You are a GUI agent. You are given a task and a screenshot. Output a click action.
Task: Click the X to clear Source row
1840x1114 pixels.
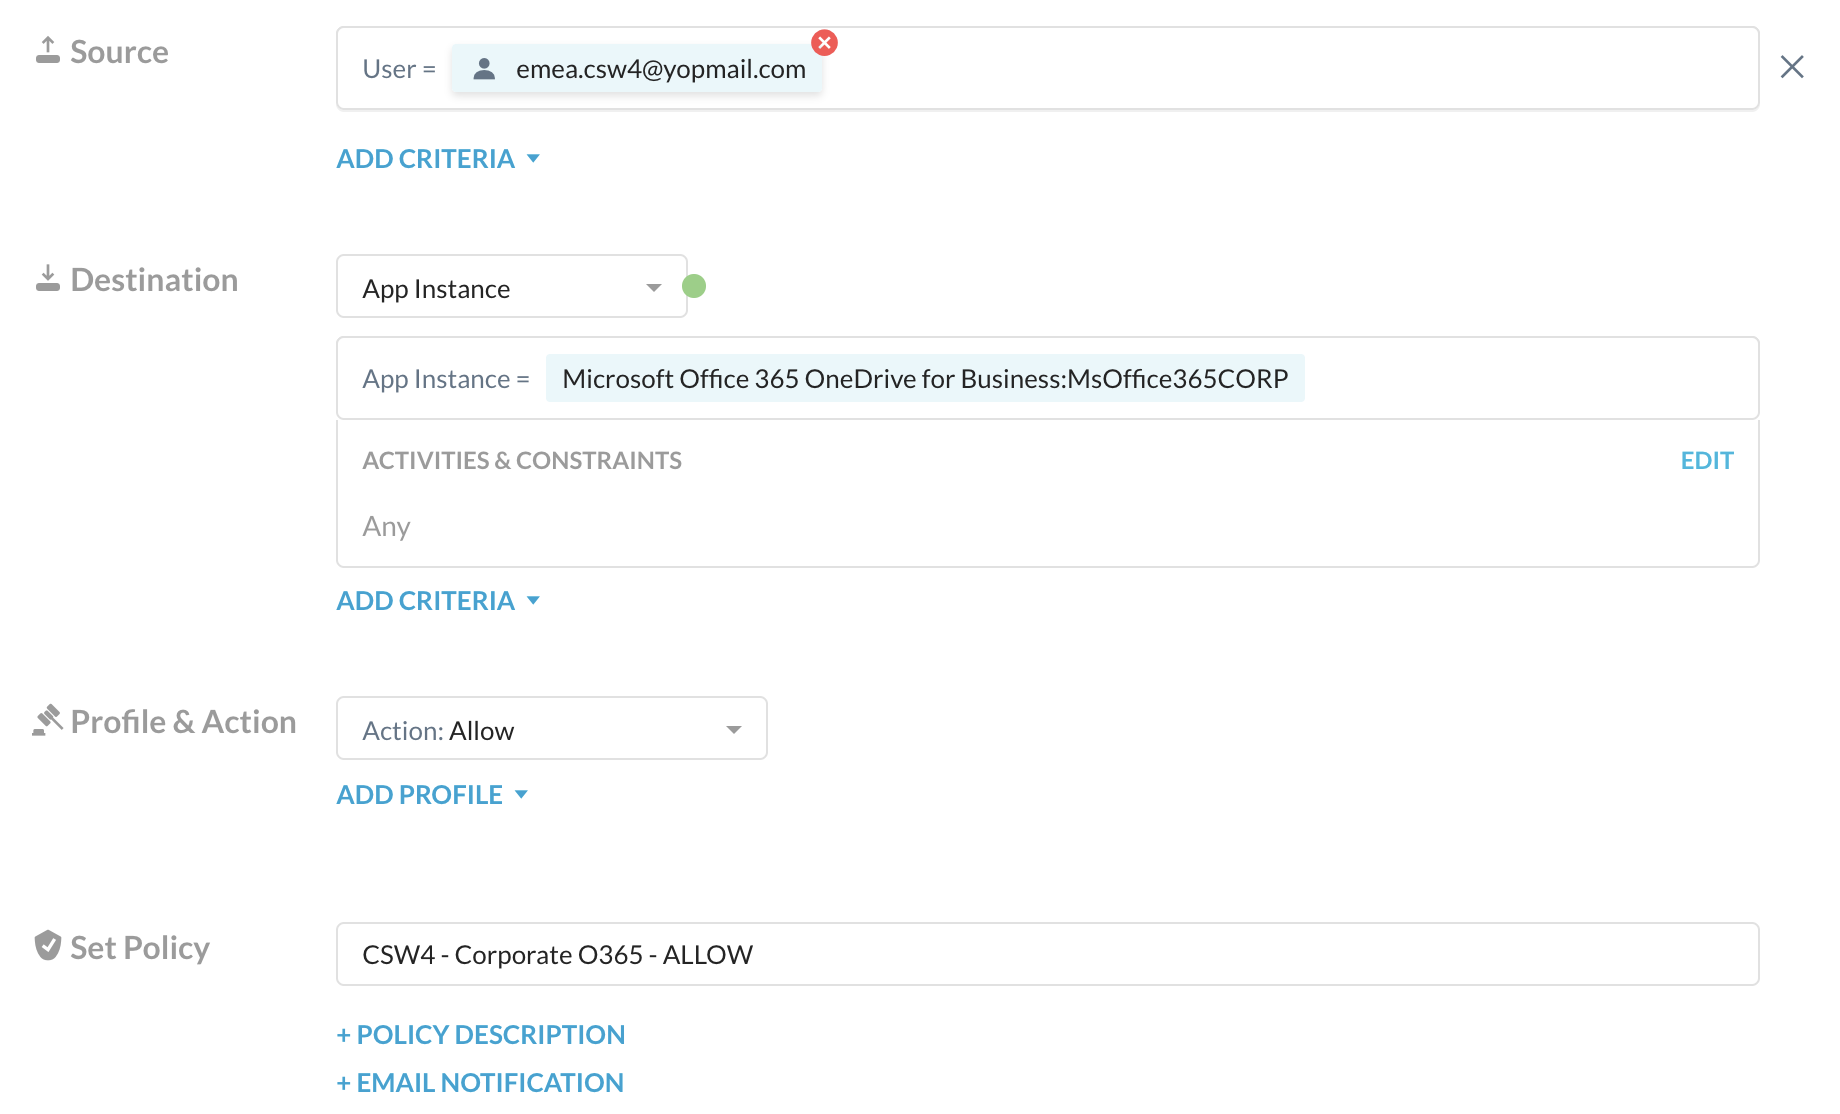point(1791,67)
